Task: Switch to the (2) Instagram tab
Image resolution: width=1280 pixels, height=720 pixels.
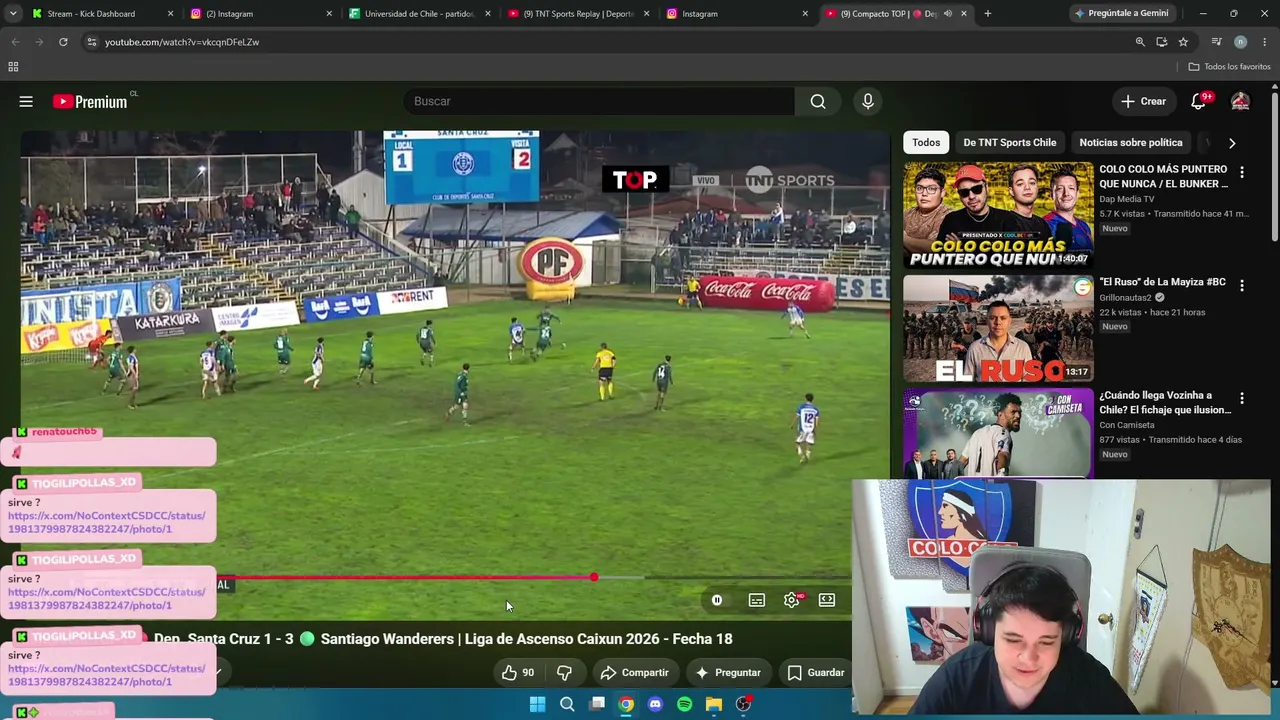Action: (x=261, y=14)
